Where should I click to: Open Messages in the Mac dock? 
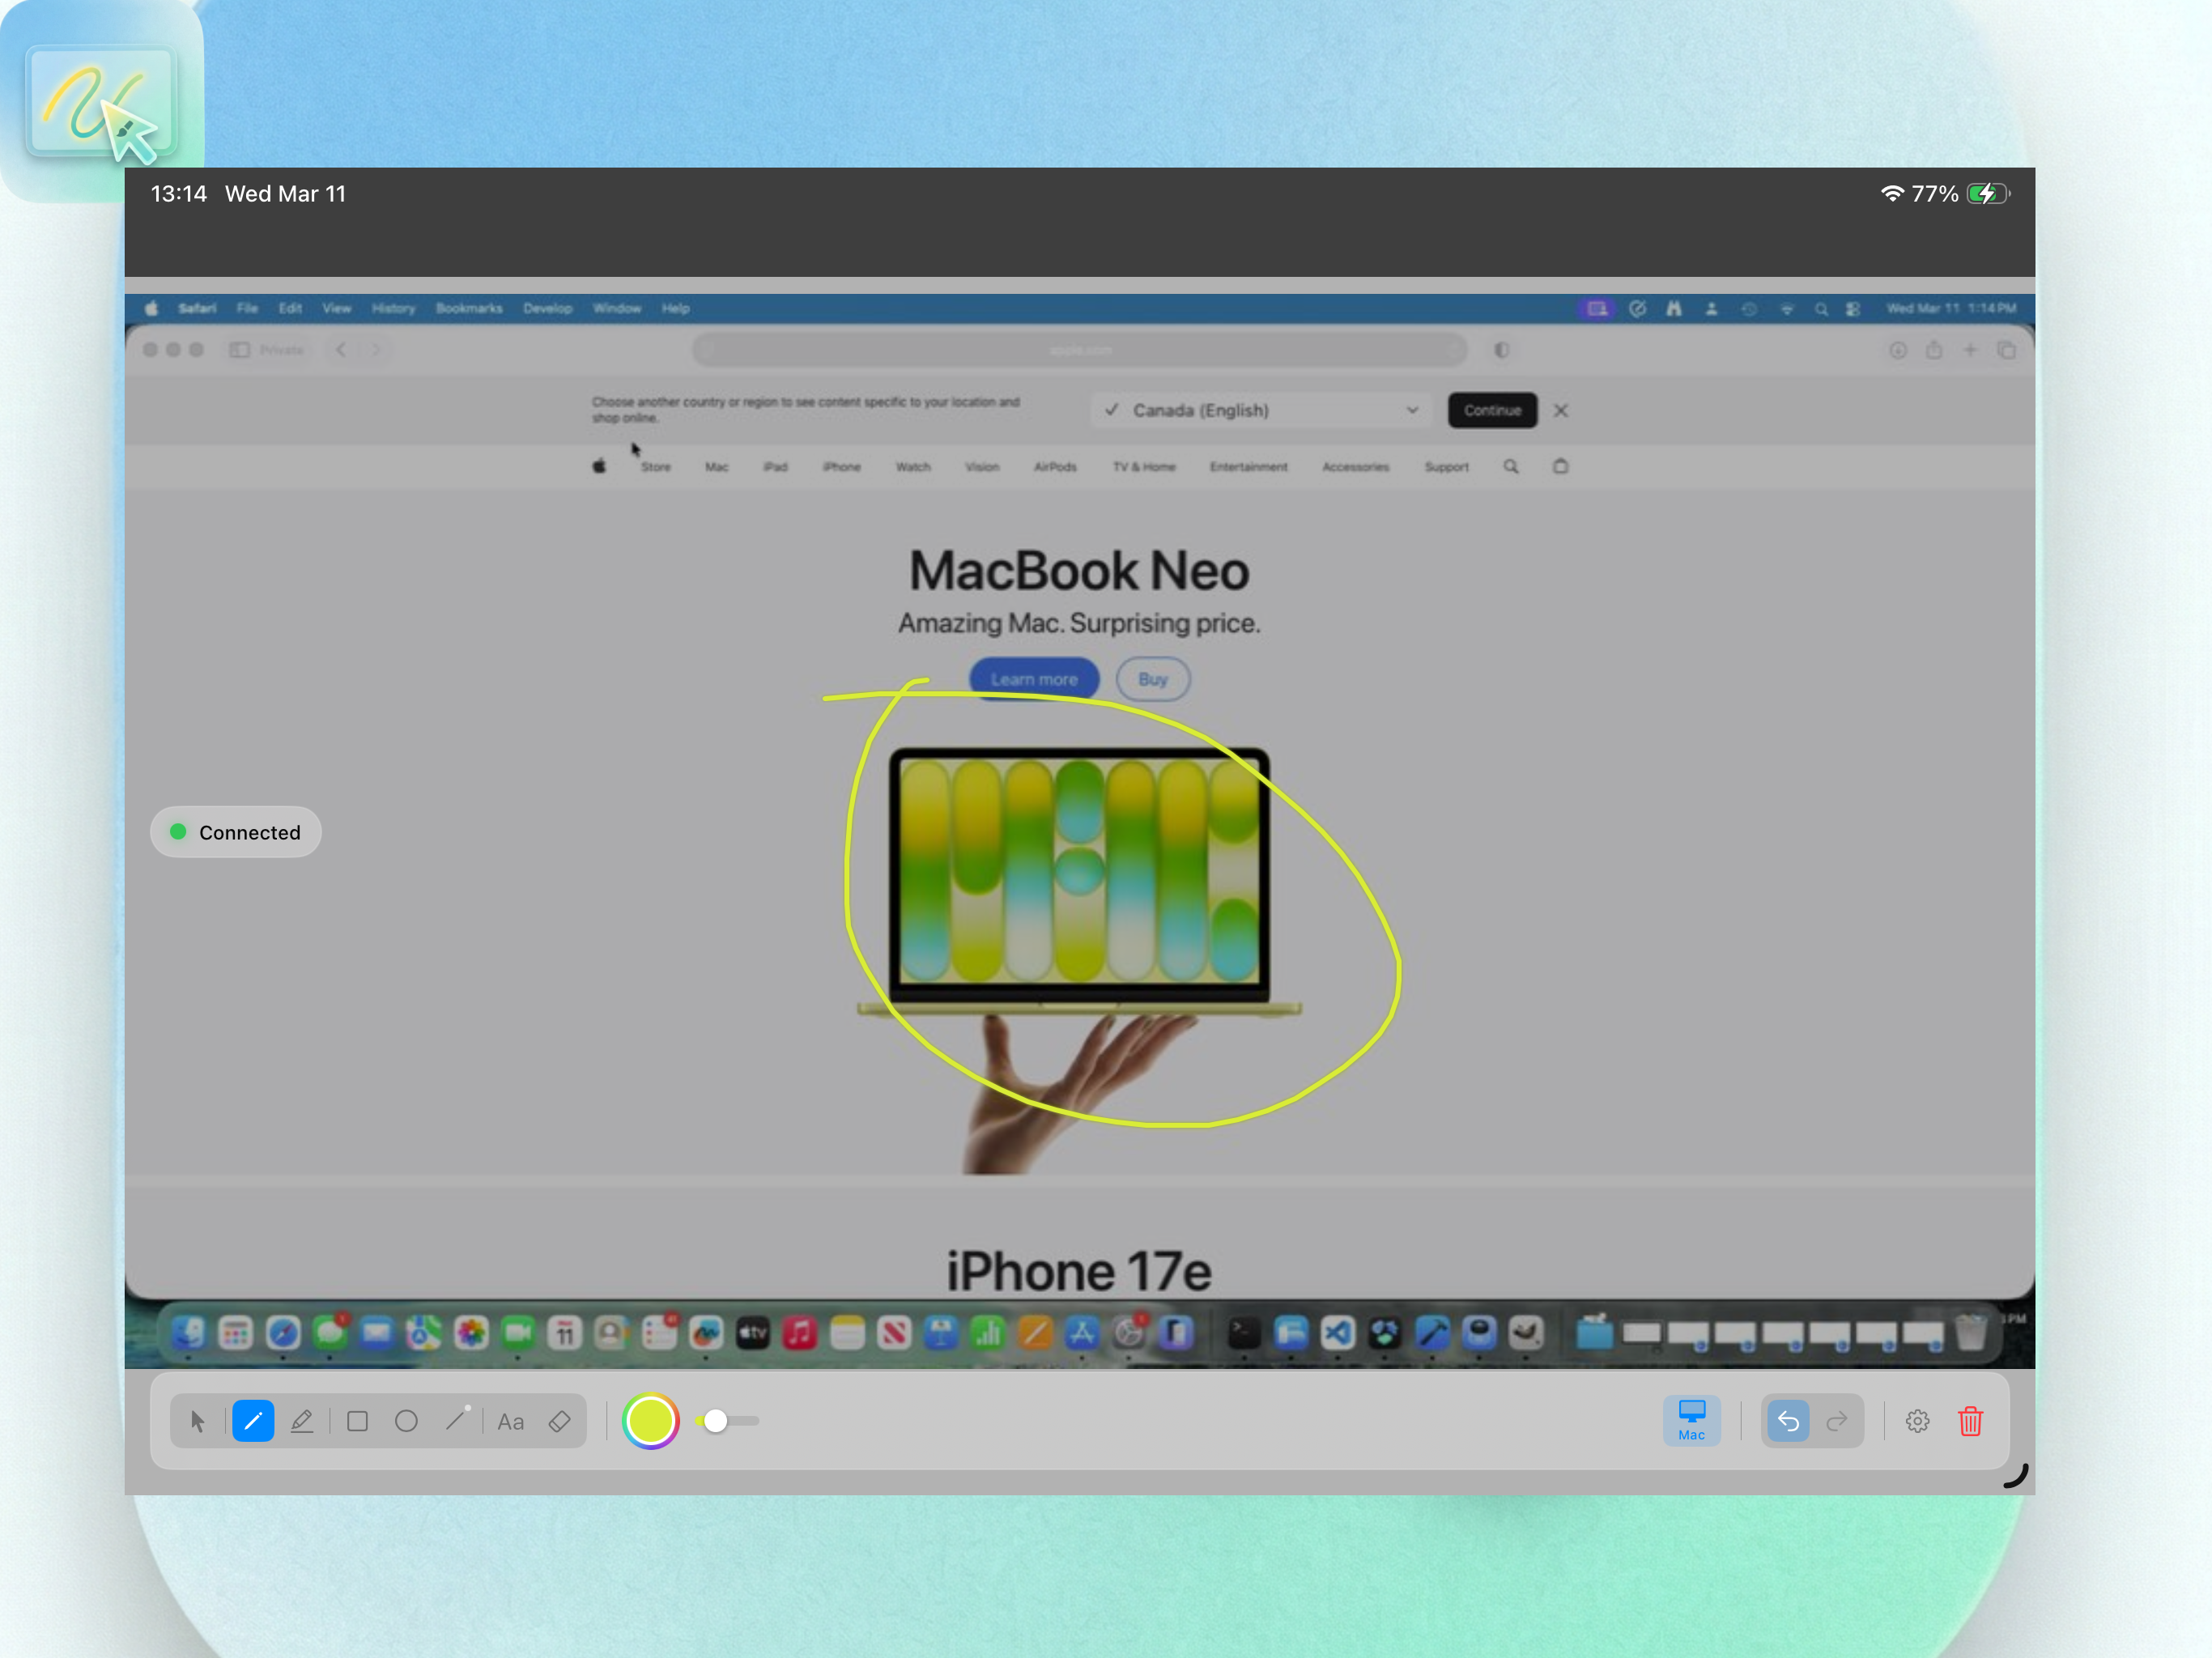click(x=330, y=1332)
